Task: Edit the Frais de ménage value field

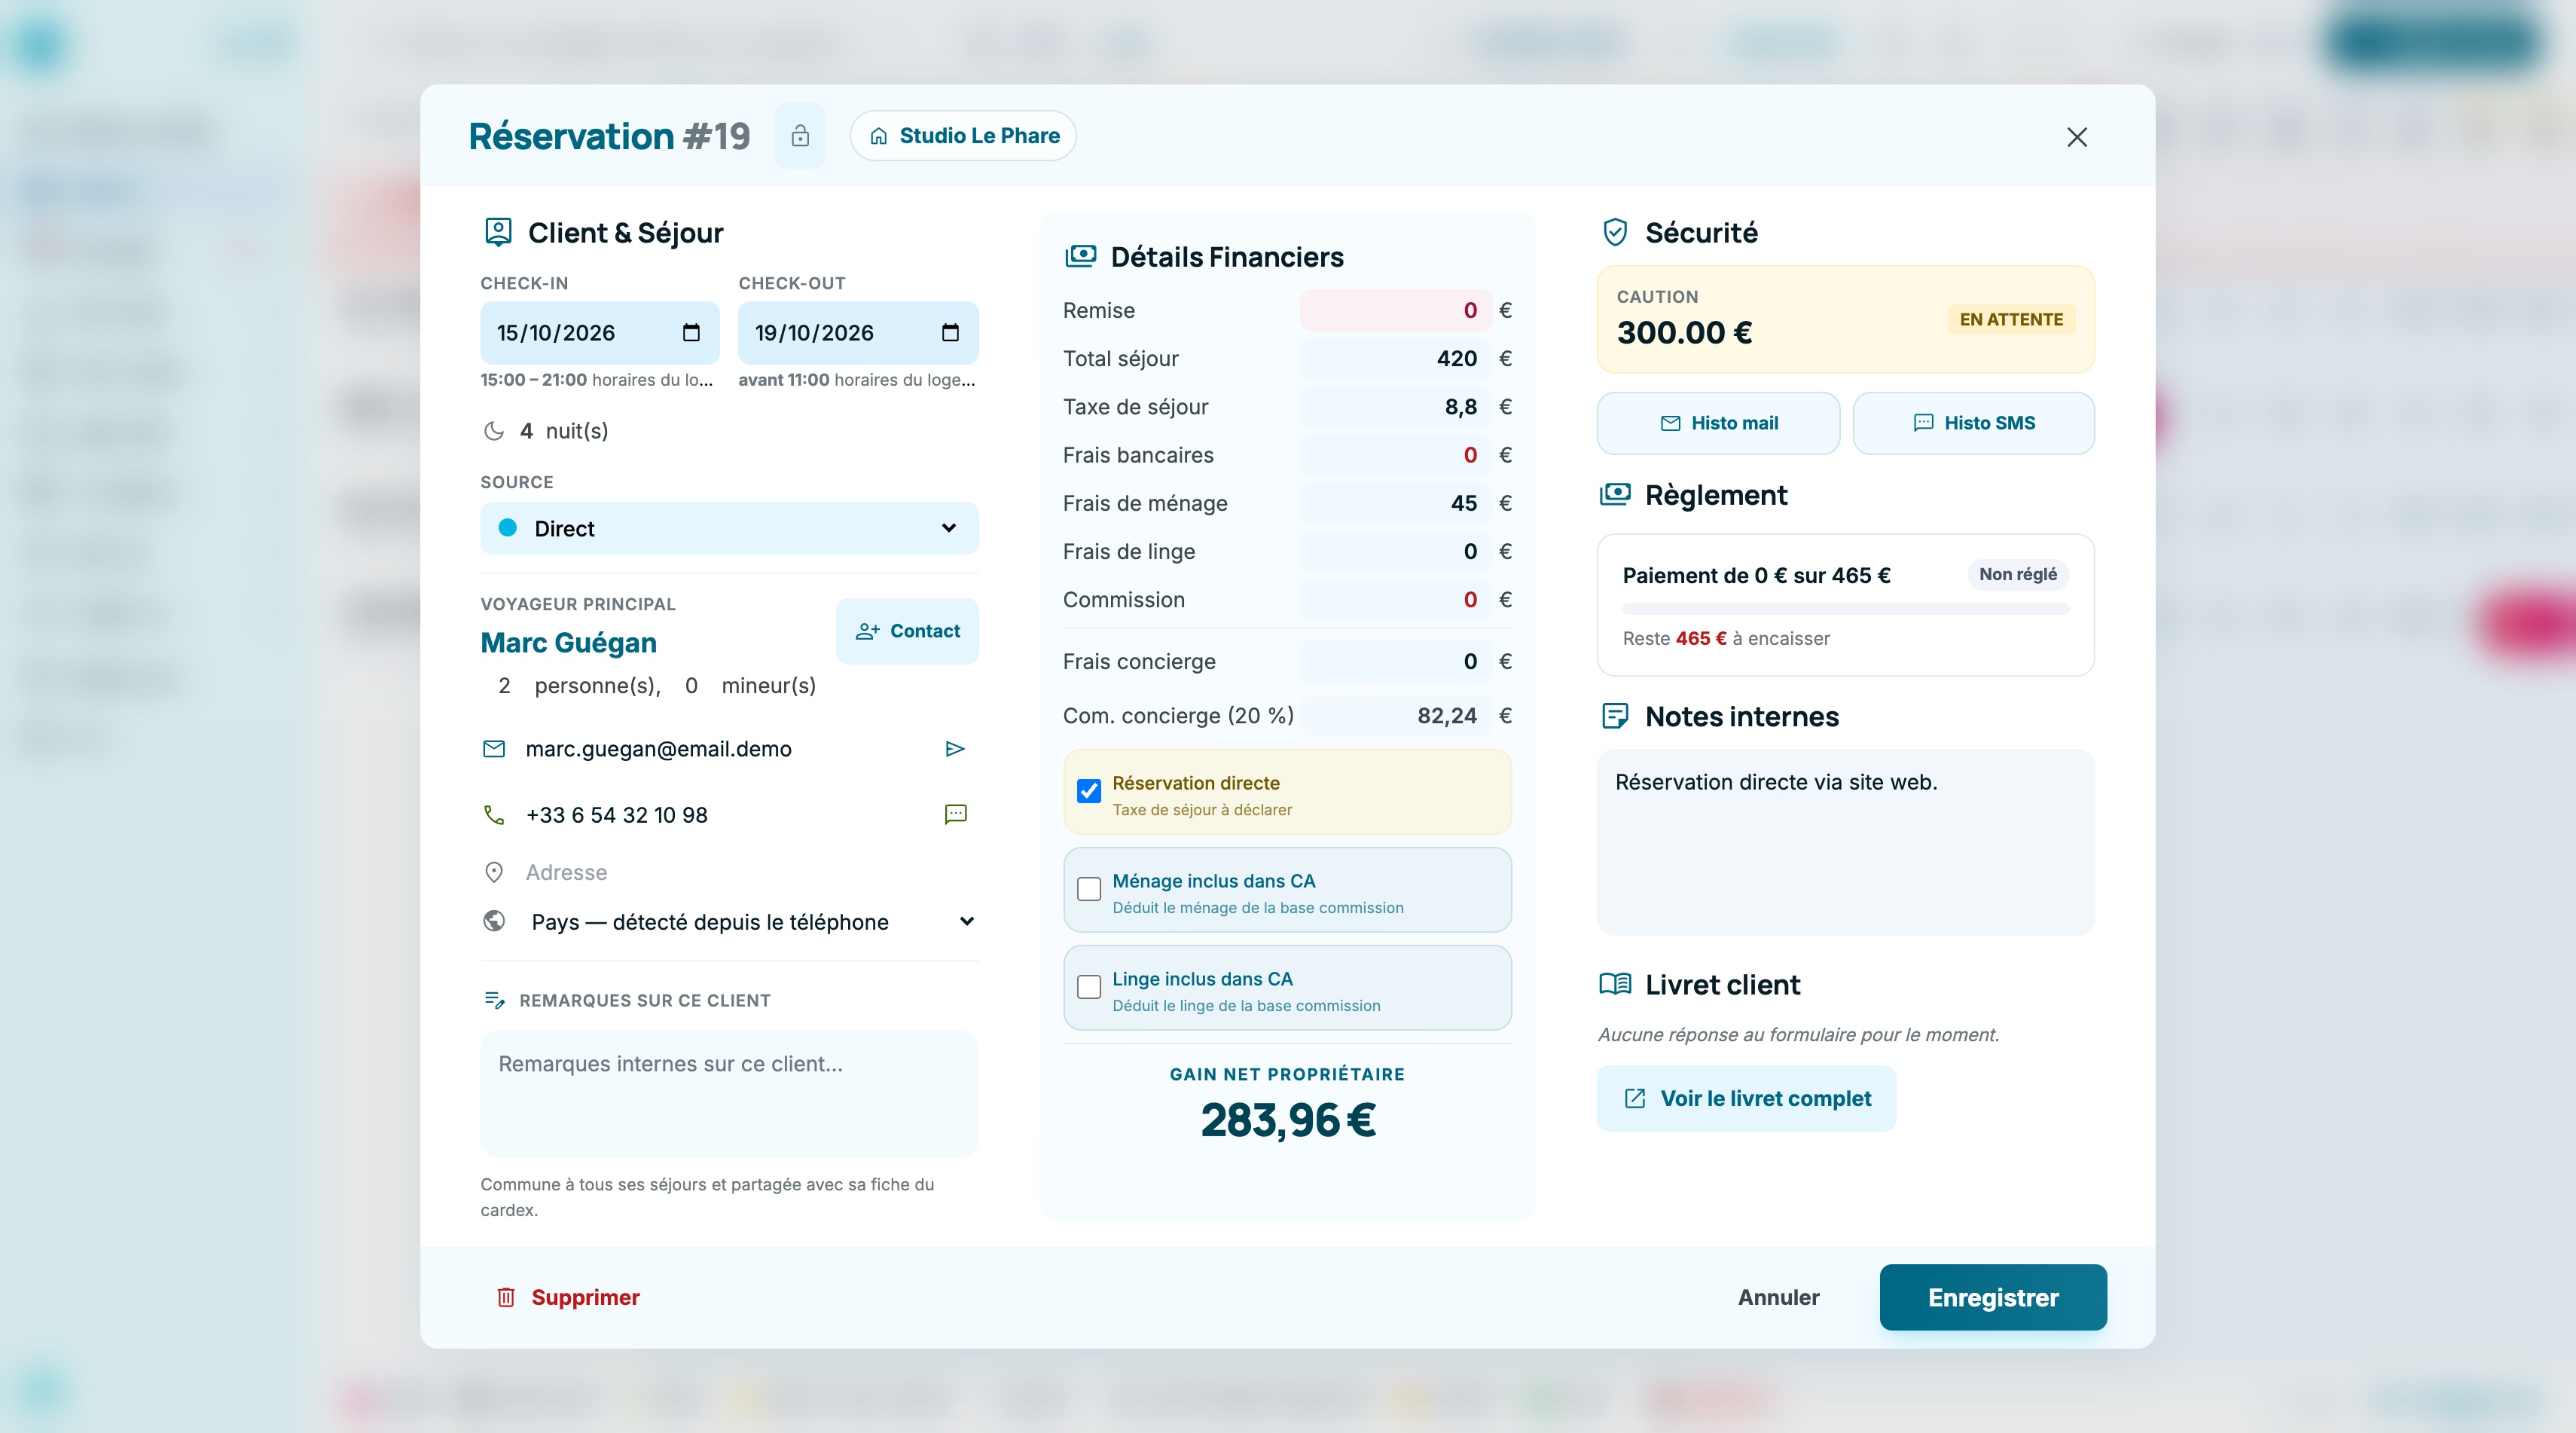Action: coord(1395,503)
